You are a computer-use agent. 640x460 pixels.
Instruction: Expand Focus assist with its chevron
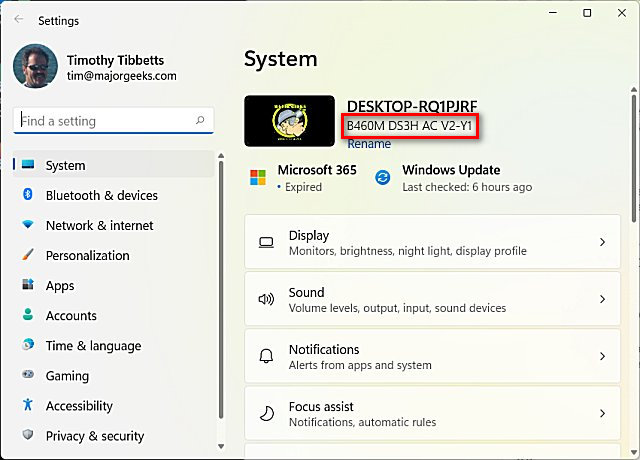602,413
